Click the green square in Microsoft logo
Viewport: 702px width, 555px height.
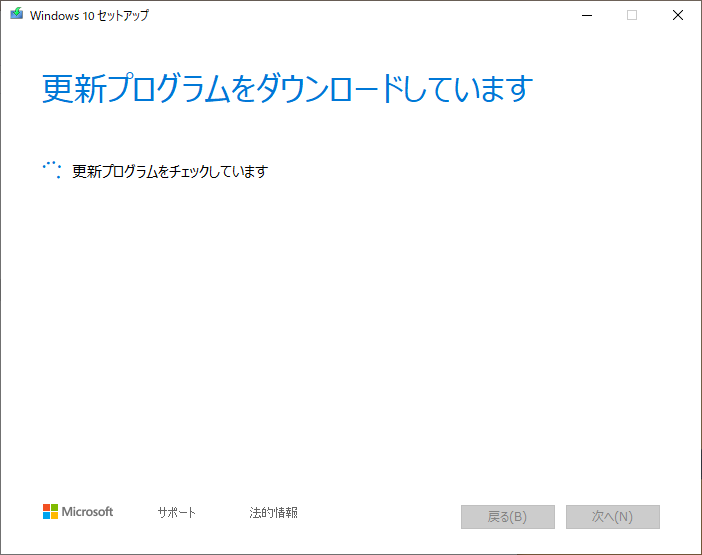54,508
